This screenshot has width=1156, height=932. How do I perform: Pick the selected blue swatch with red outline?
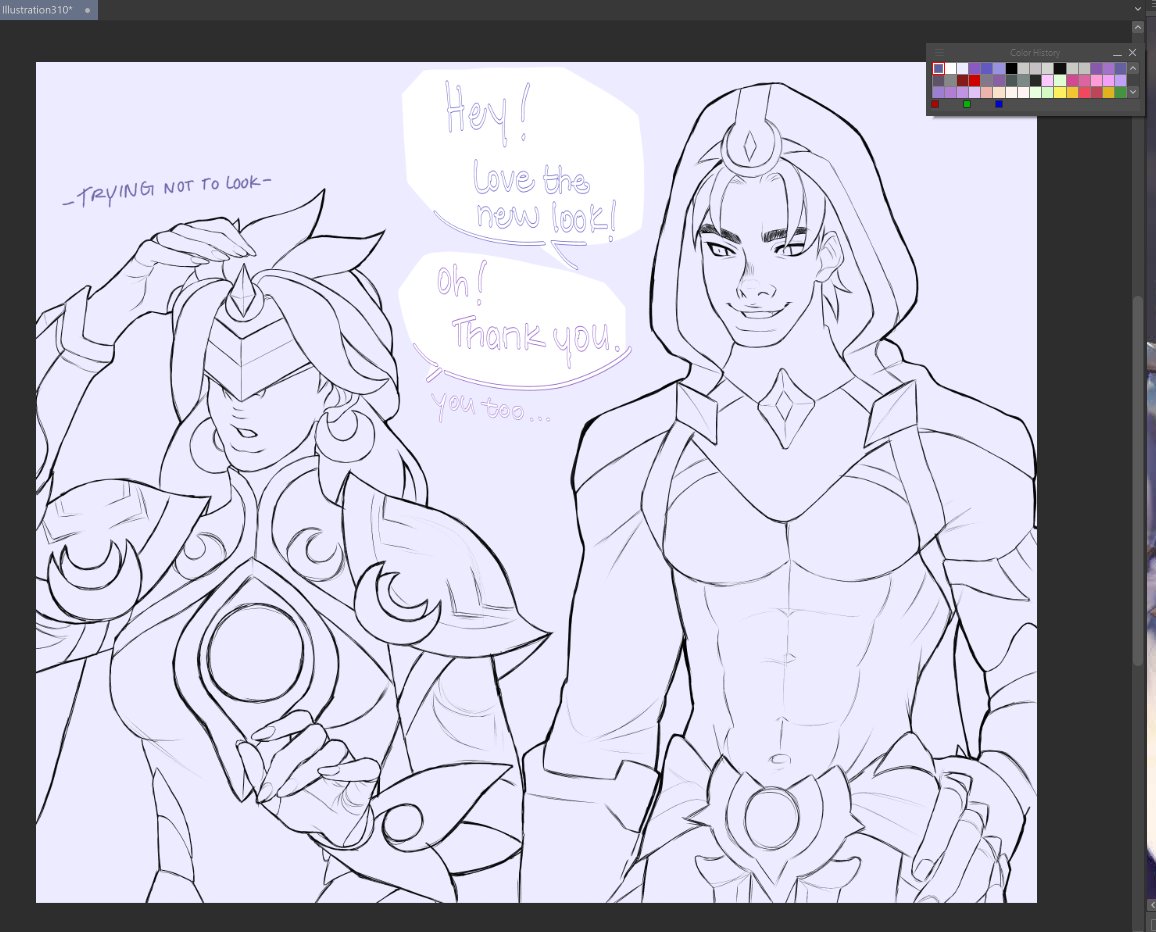coord(939,69)
